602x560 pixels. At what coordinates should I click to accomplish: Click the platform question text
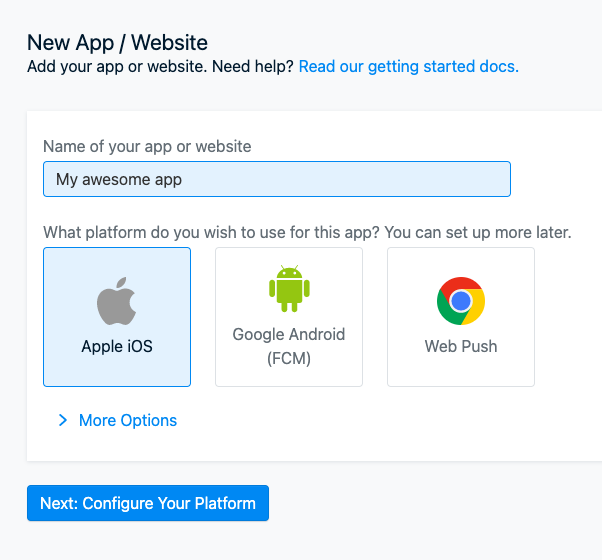tap(307, 233)
